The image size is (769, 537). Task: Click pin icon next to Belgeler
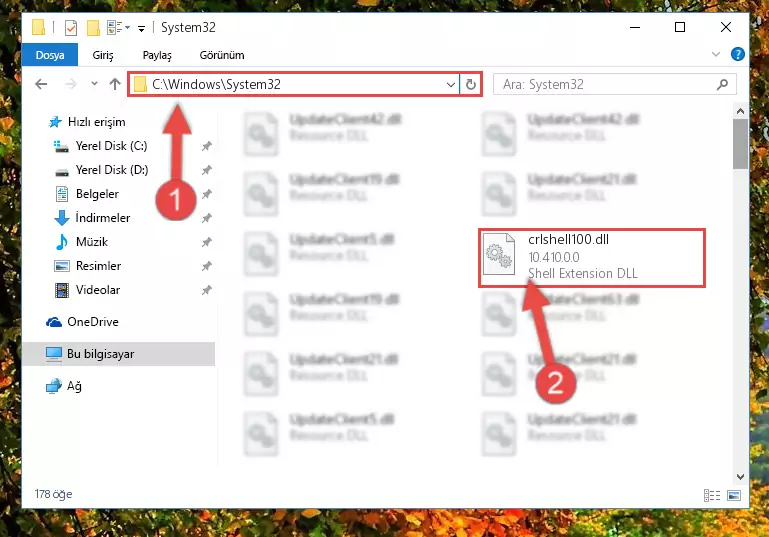(206, 194)
